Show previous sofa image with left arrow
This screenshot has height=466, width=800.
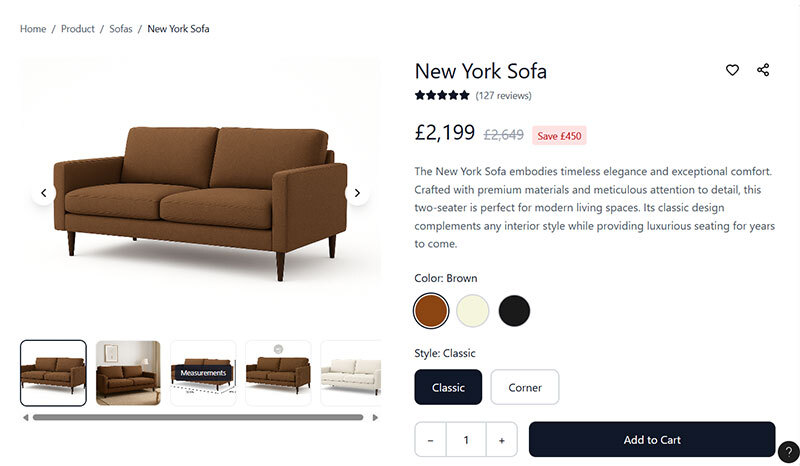click(43, 193)
